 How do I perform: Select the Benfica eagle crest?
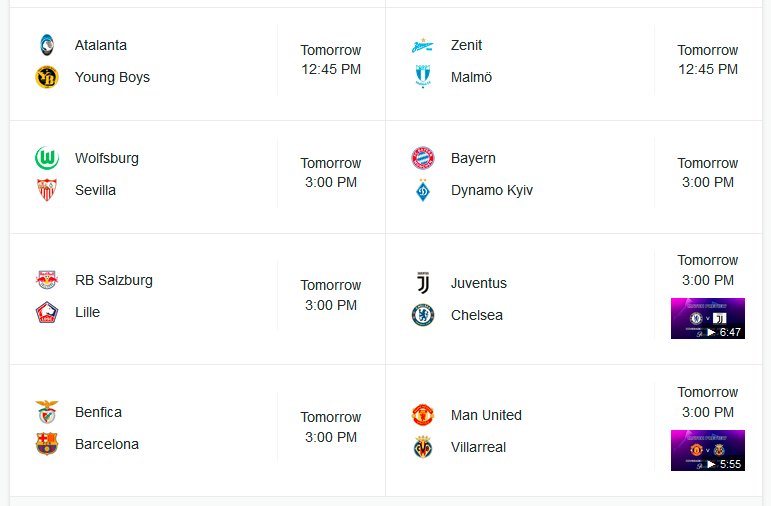pos(47,412)
